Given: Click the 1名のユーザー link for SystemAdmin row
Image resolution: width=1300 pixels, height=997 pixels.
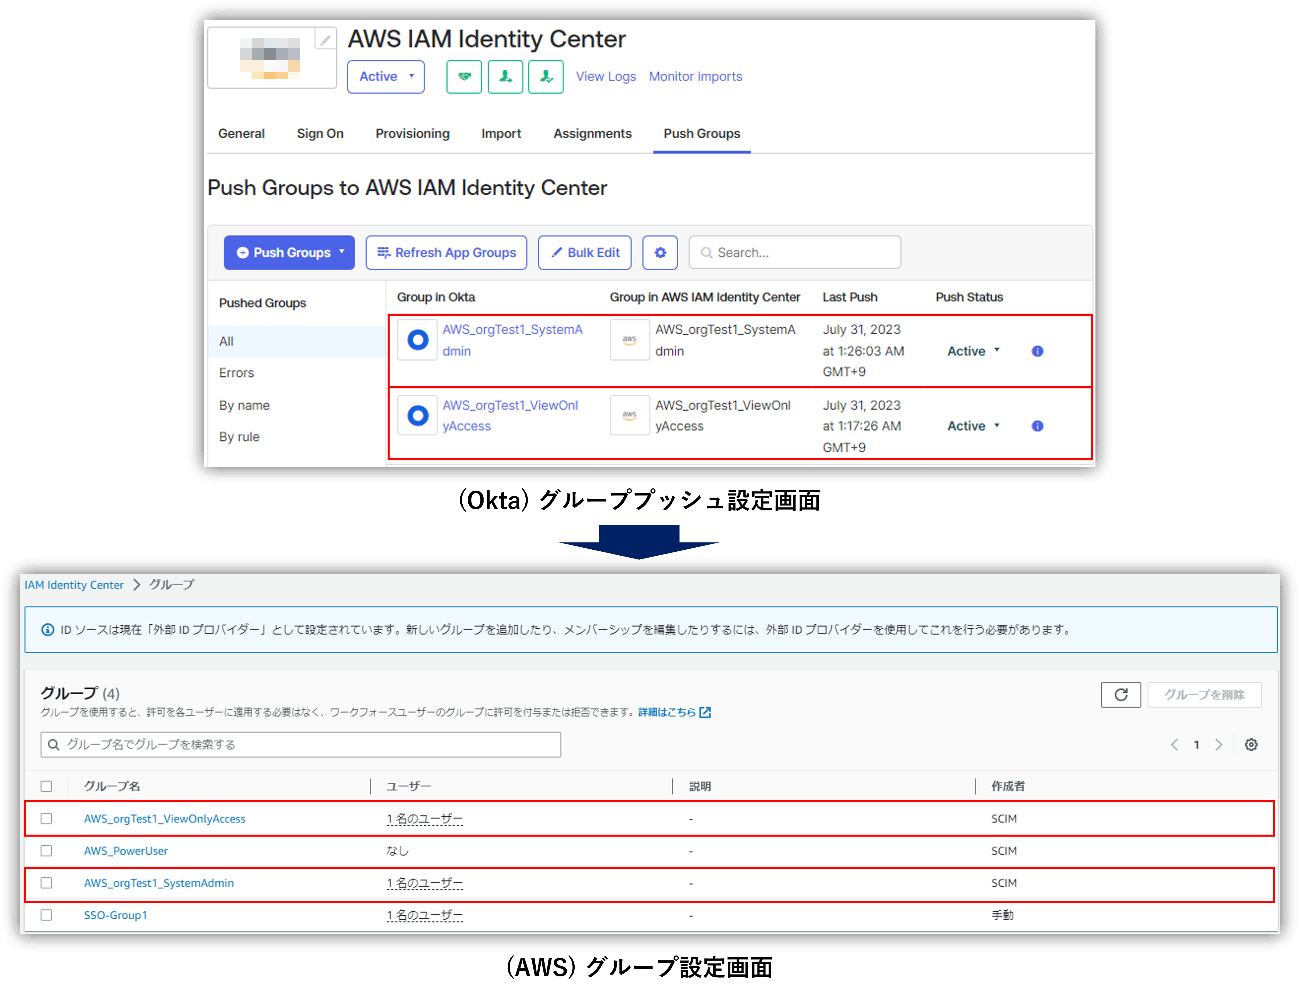Looking at the screenshot, I should pyautogui.click(x=425, y=883).
